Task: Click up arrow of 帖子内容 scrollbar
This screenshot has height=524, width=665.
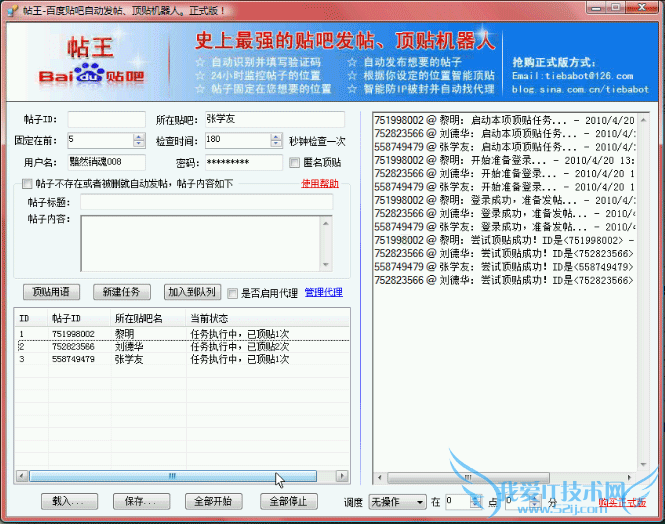Action: pos(326,223)
